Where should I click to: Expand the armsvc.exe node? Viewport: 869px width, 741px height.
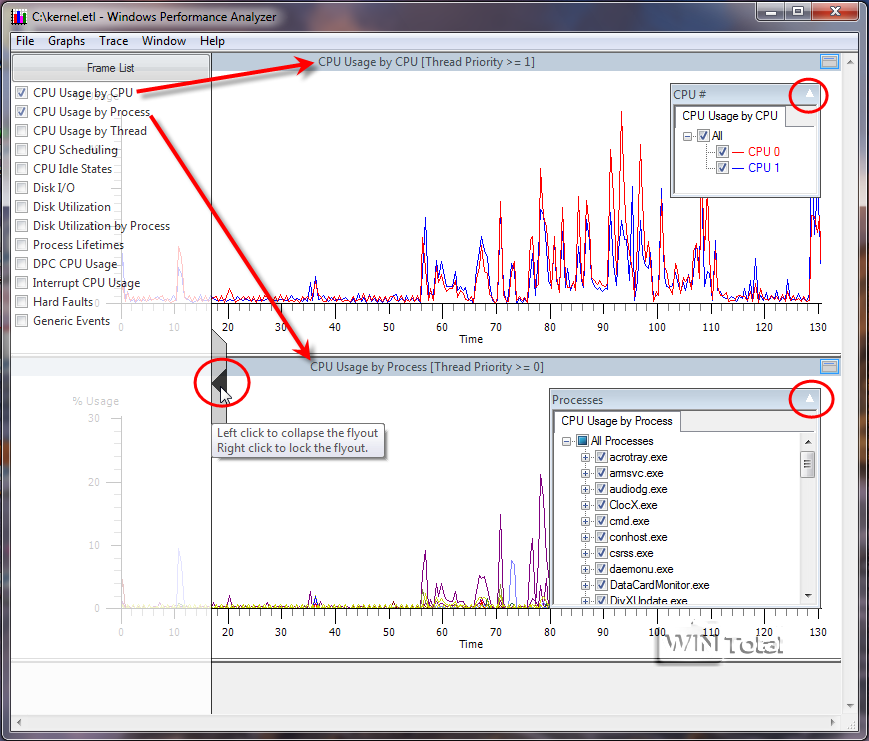585,473
